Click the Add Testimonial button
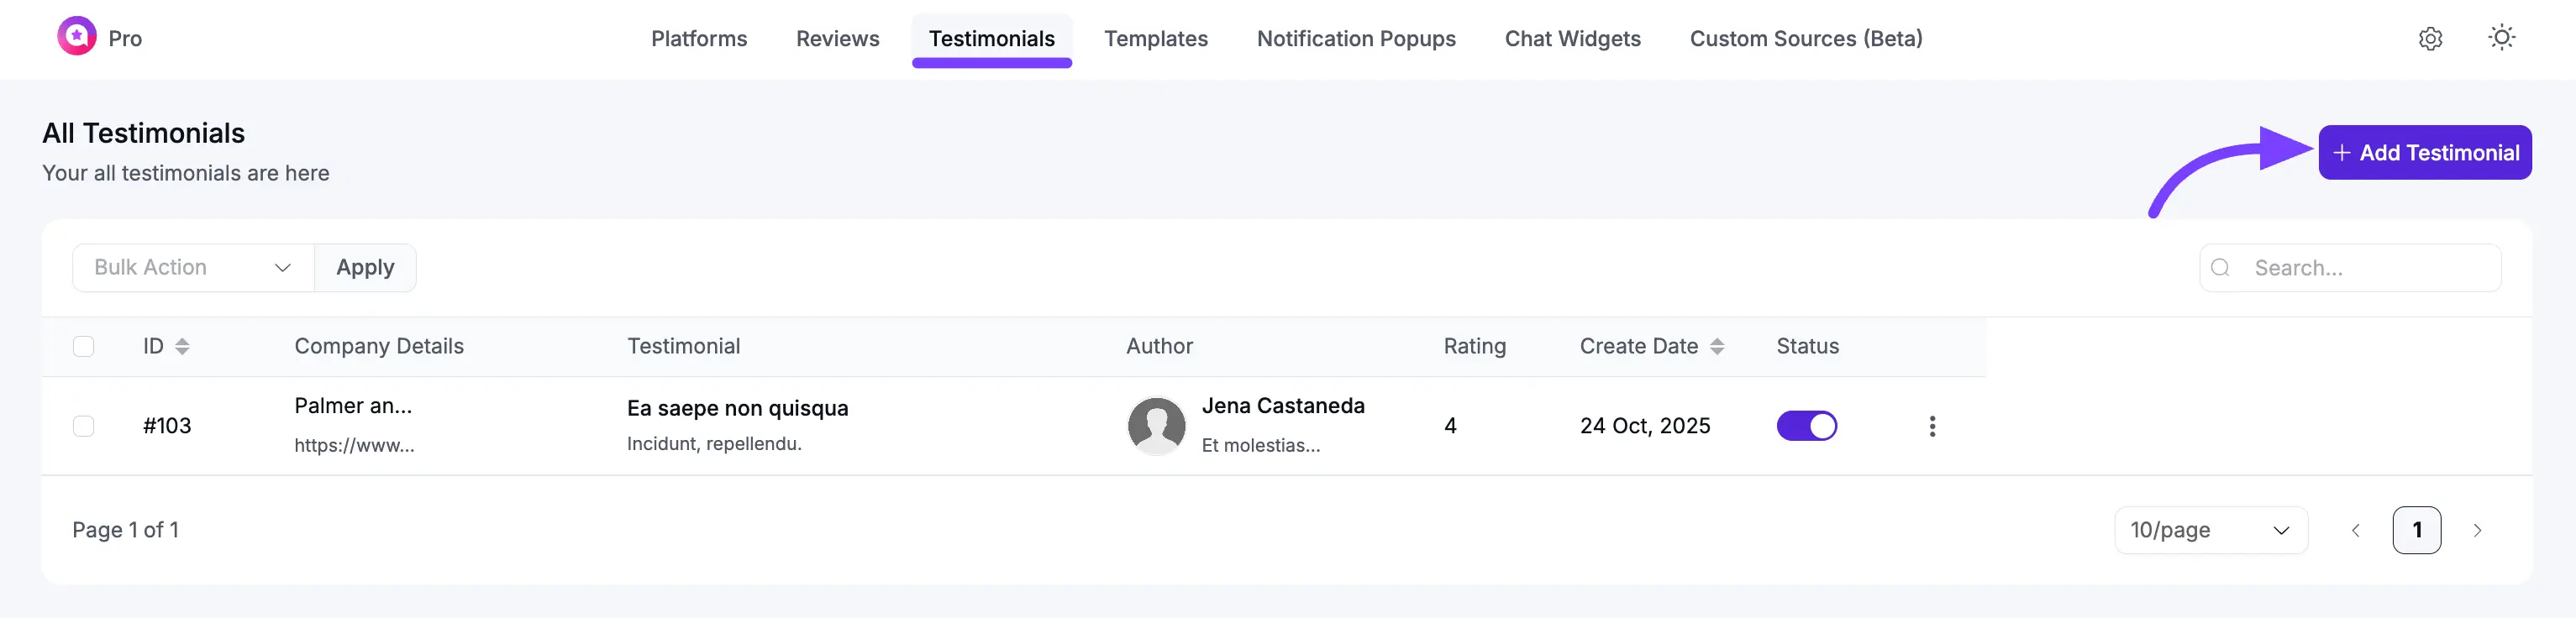 click(2424, 153)
